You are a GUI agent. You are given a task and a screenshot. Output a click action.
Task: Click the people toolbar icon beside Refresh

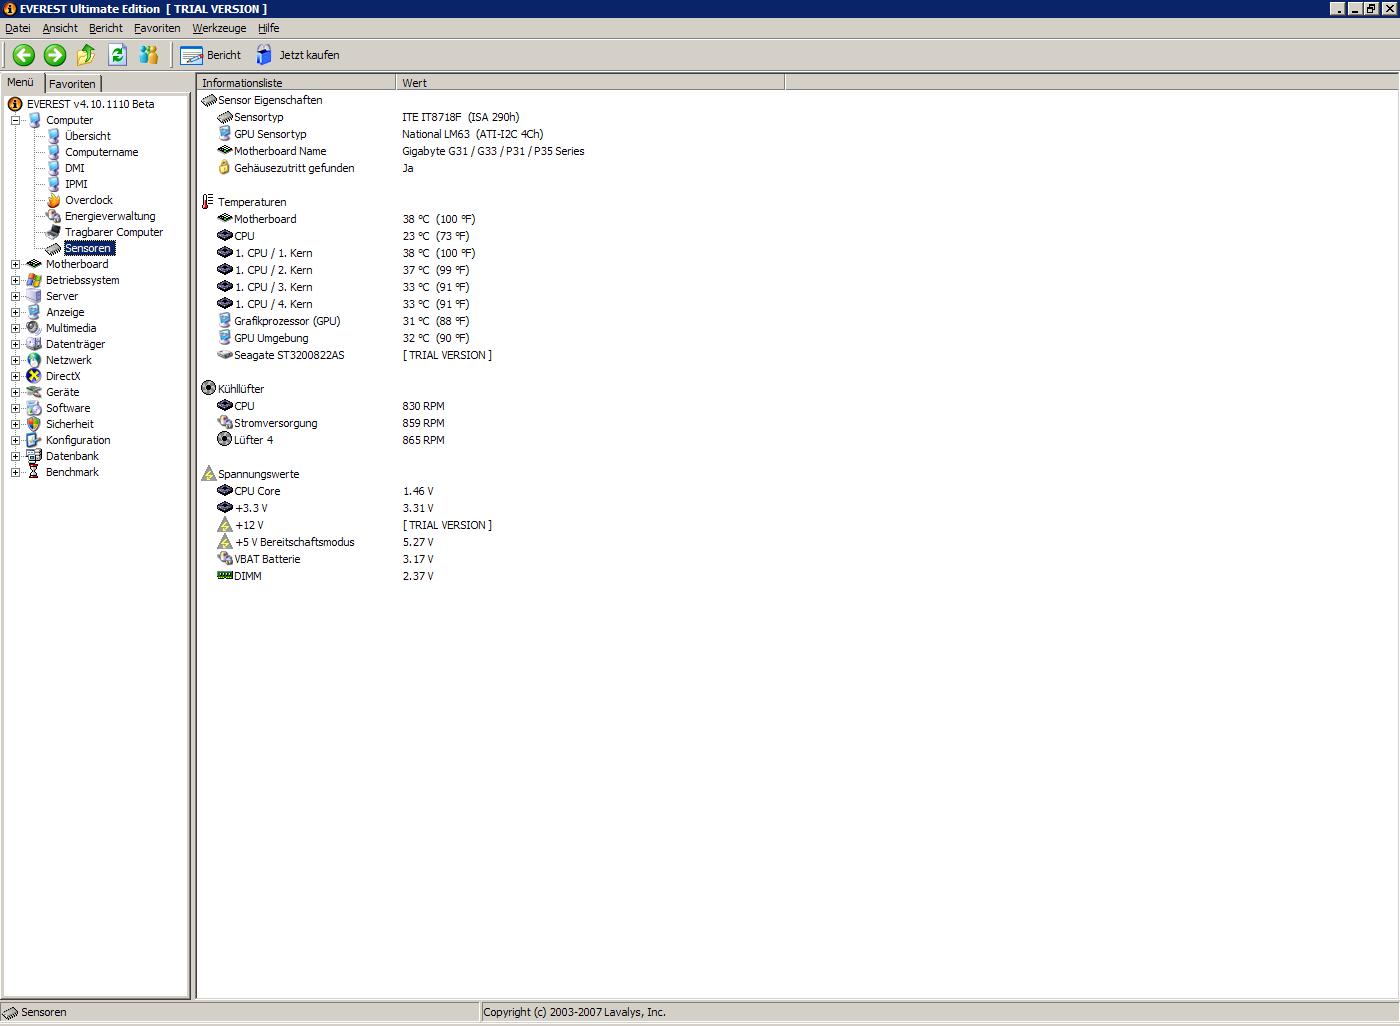coord(148,55)
